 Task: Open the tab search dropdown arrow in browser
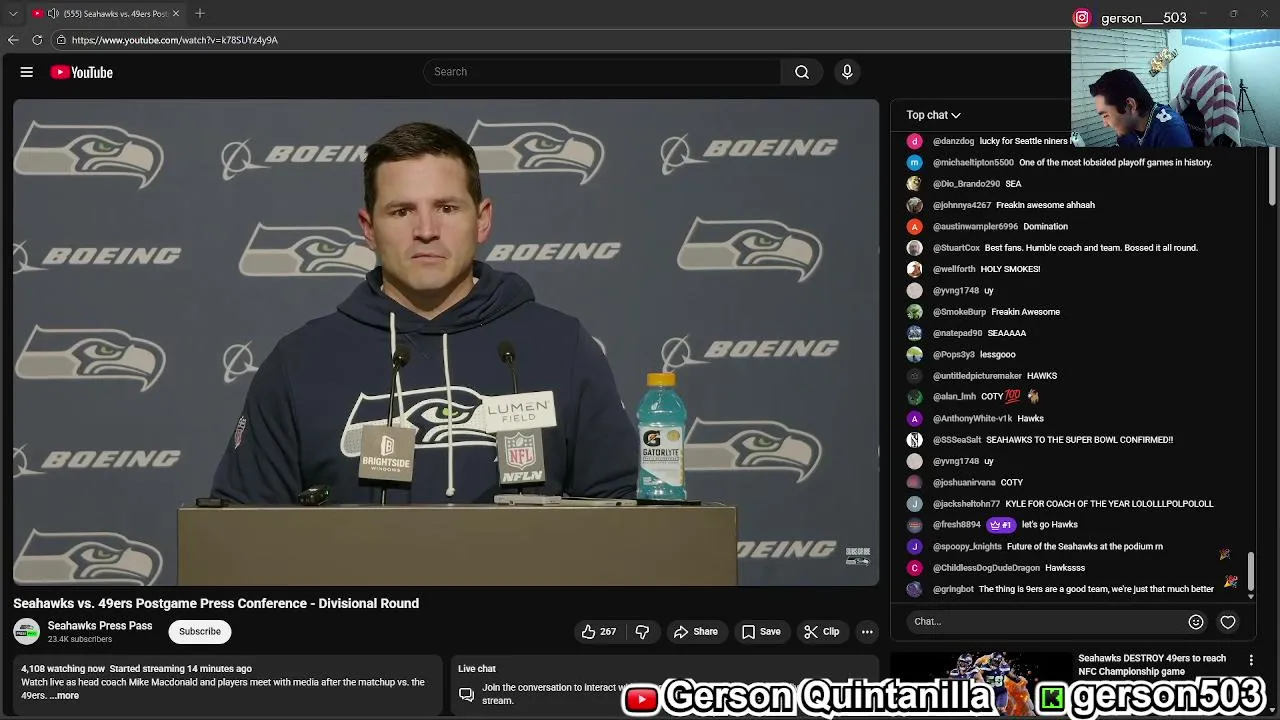(13, 14)
